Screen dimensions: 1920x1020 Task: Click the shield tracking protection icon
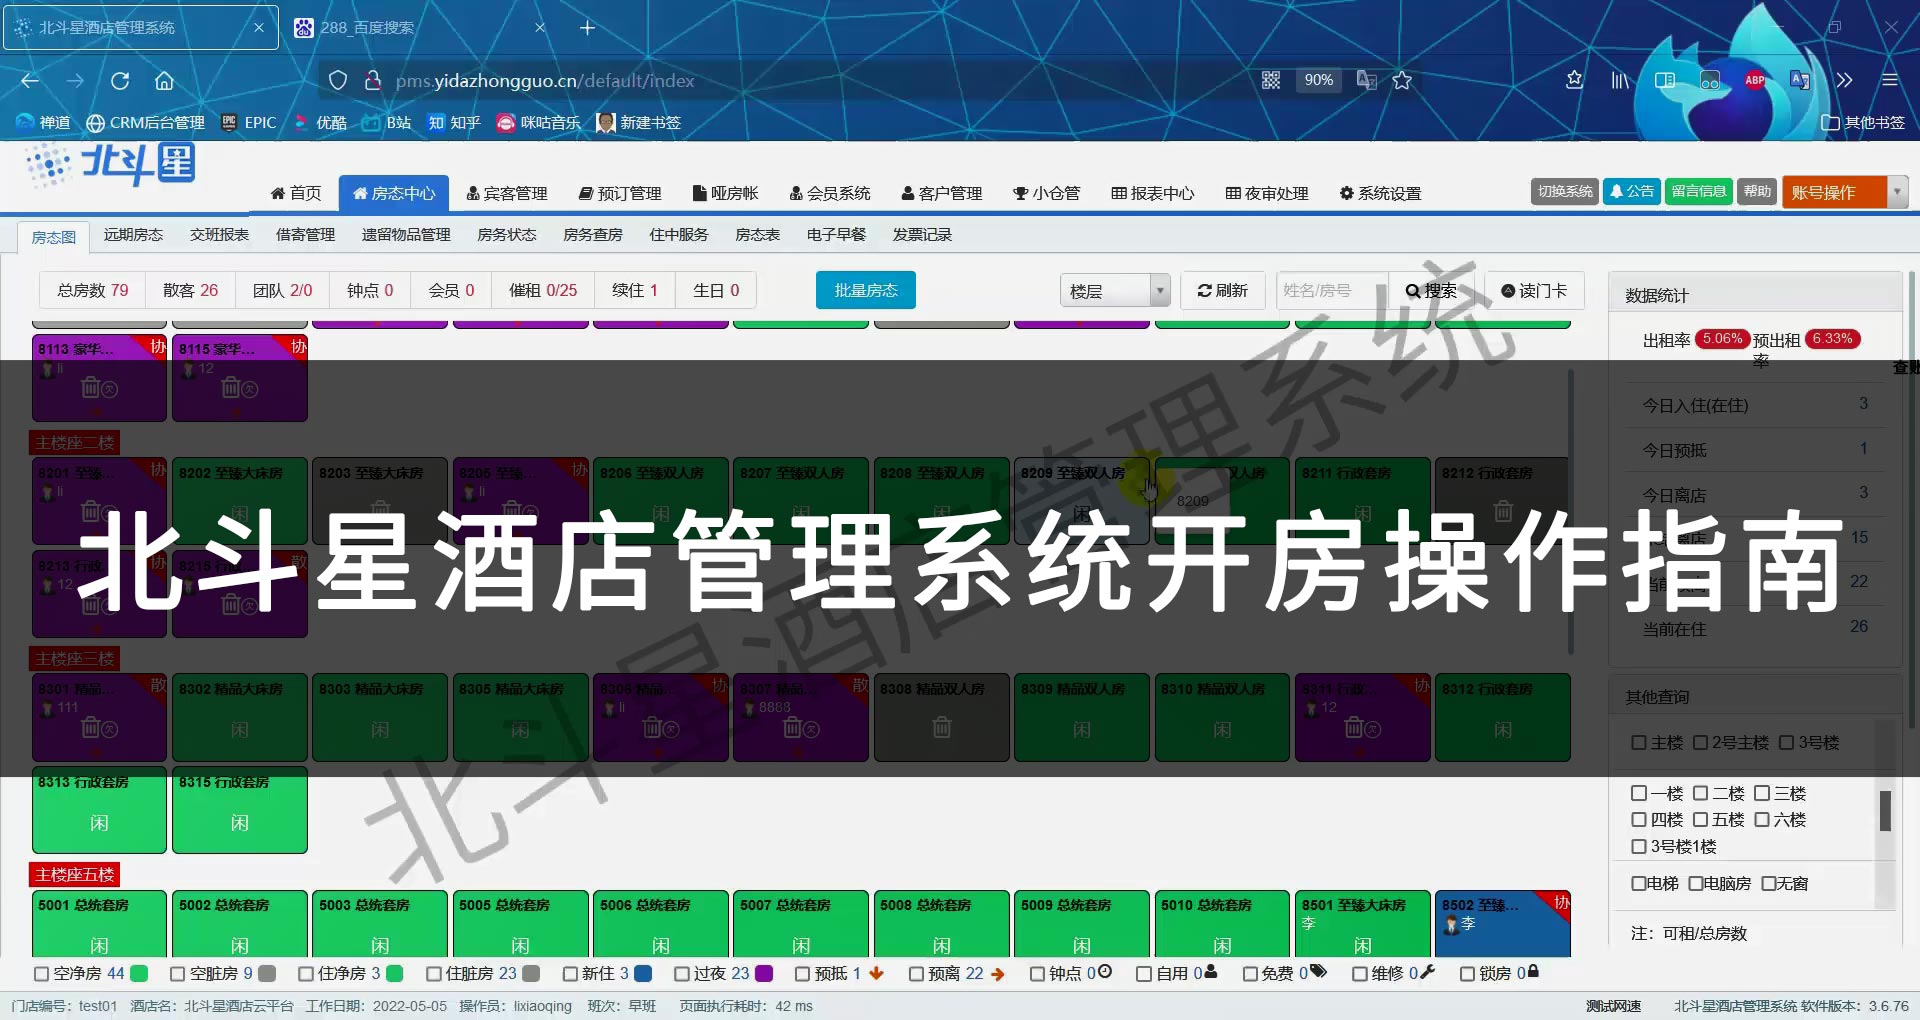click(338, 81)
